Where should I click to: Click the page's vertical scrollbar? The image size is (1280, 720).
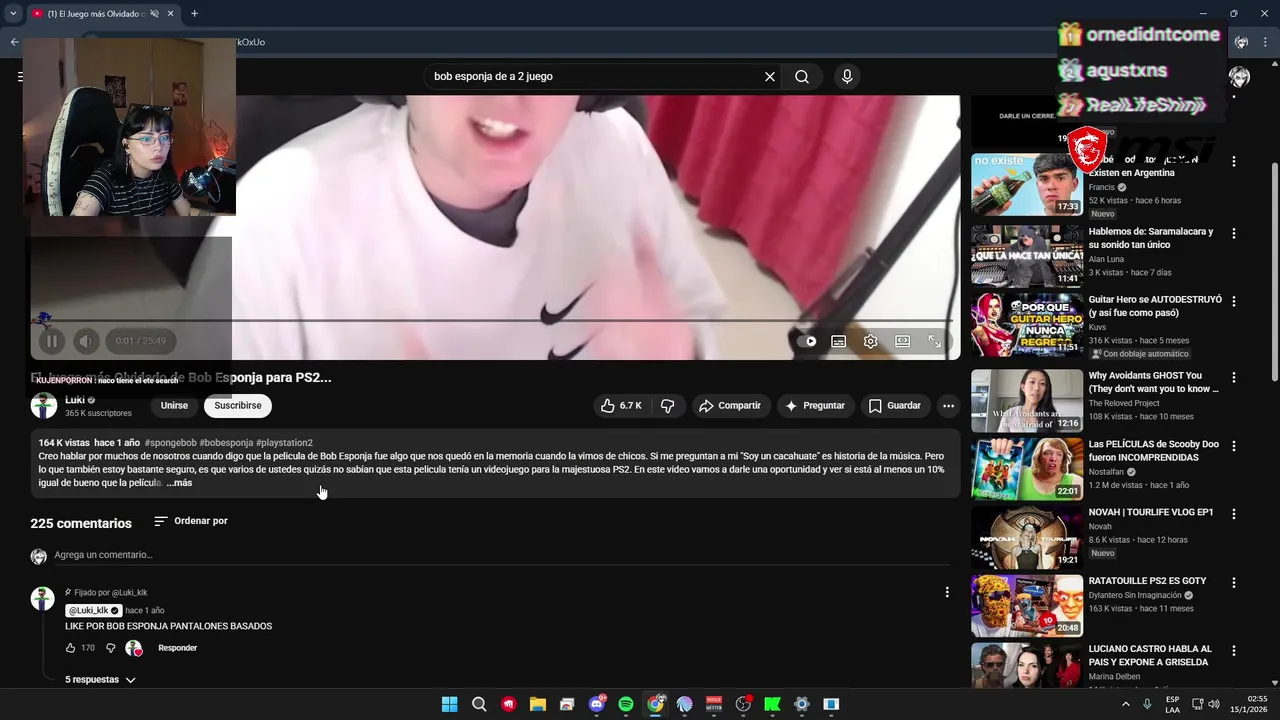pyautogui.click(x=1274, y=270)
